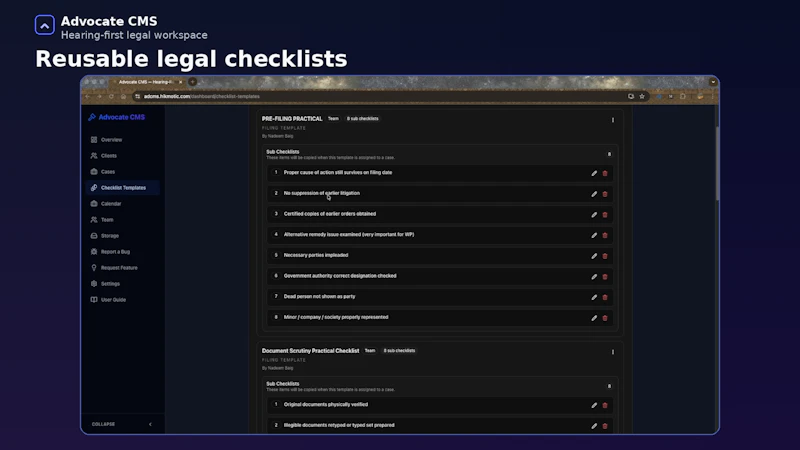The width and height of the screenshot is (800, 450).
Task: Open Overview in the sidebar
Action: (122, 140)
